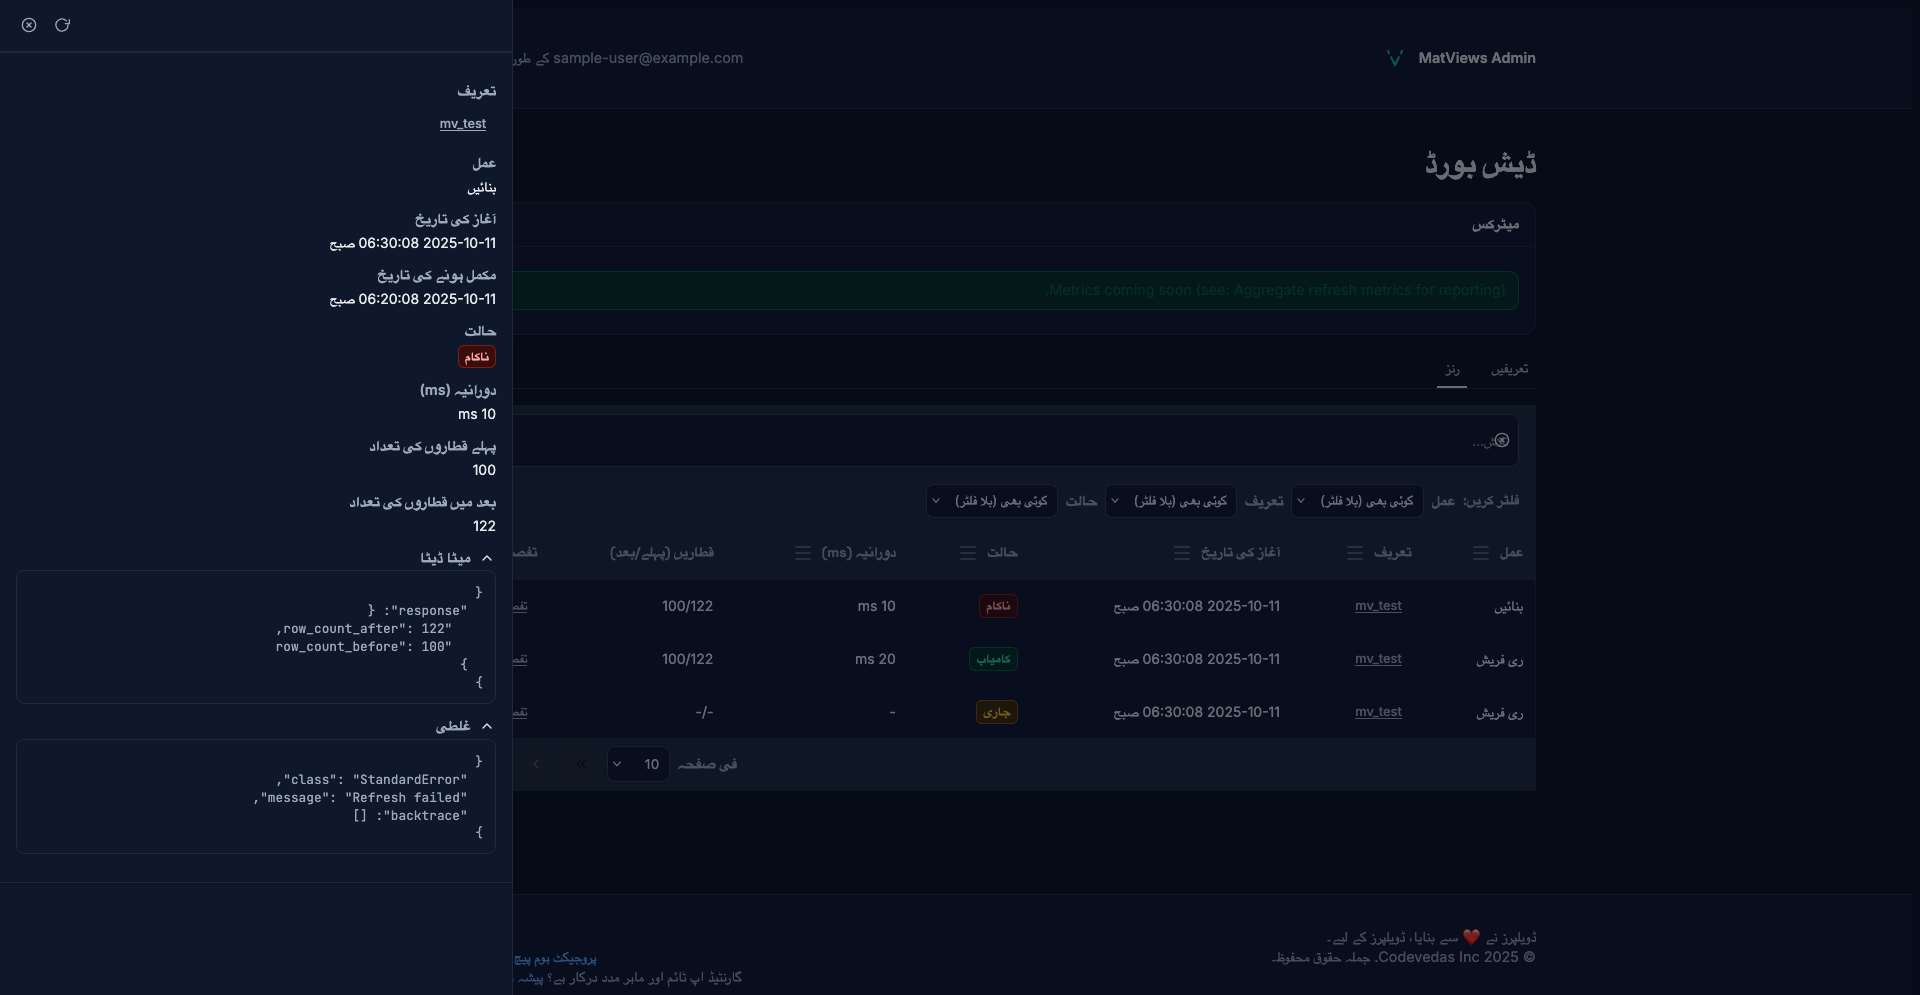Sort by عمل column menu icon
The height and width of the screenshot is (995, 1920).
(x=1481, y=553)
